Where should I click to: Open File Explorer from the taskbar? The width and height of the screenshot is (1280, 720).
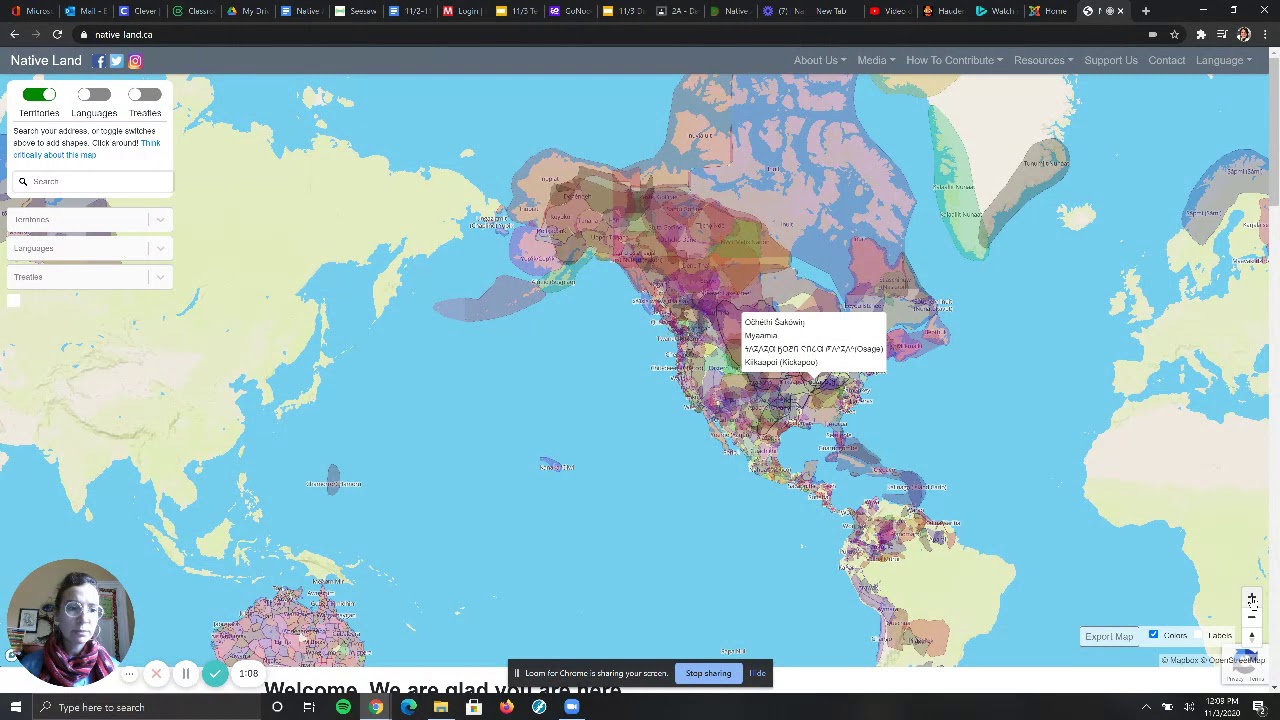click(x=440, y=707)
